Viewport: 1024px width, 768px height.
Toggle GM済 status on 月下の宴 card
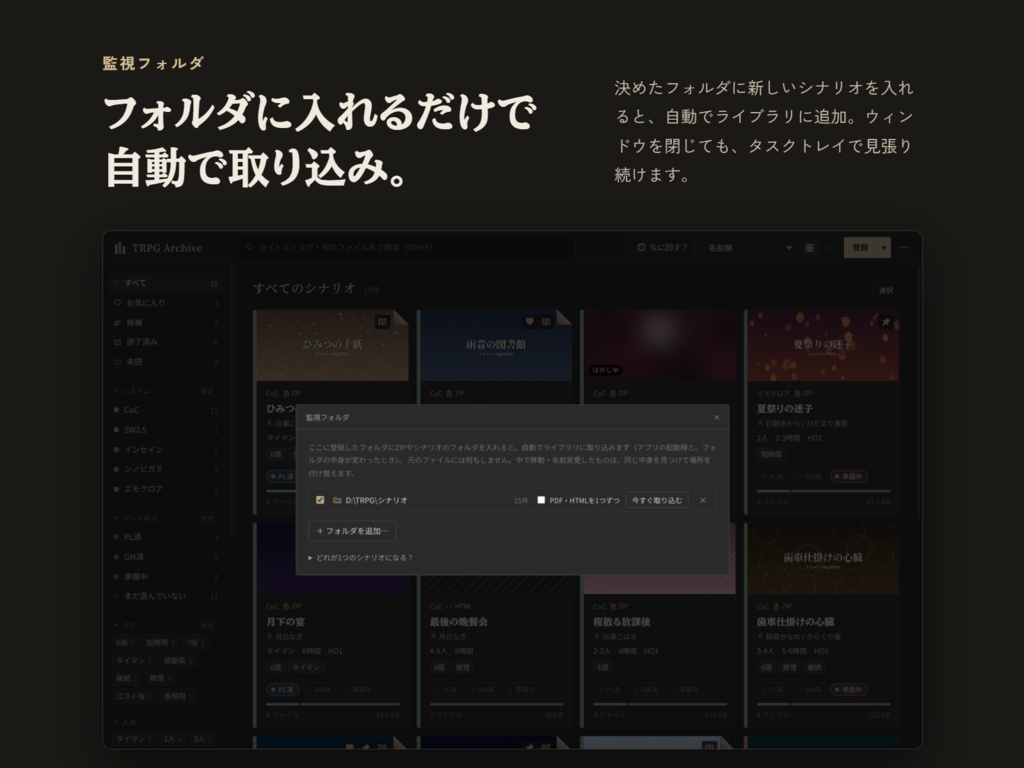[319, 690]
